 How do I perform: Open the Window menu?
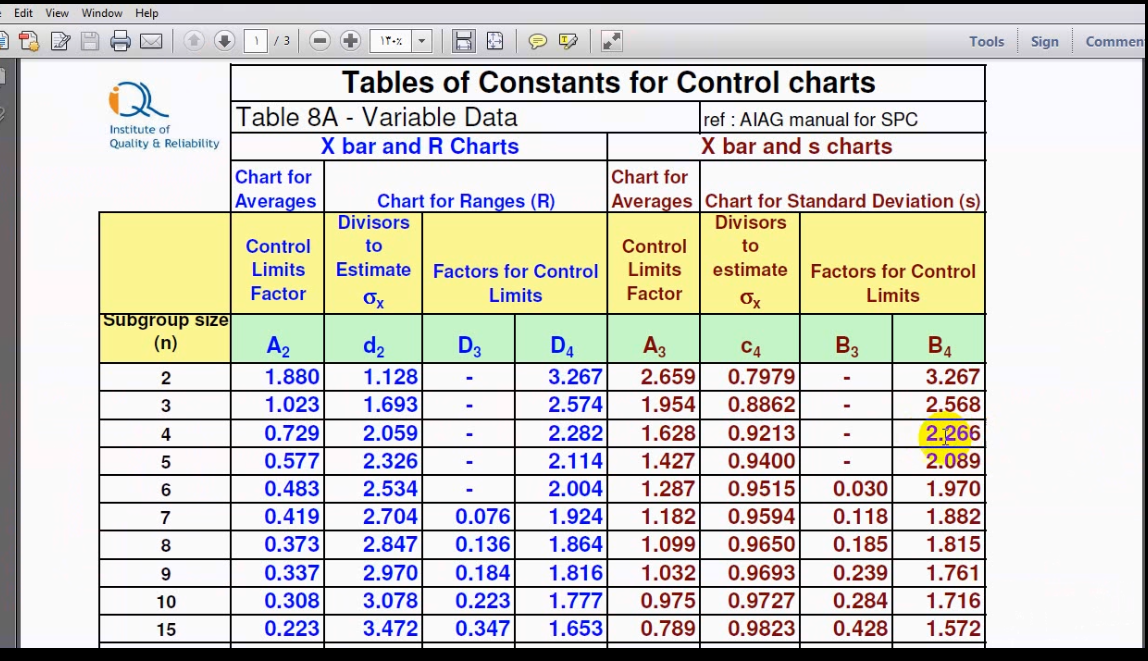pyautogui.click(x=102, y=13)
